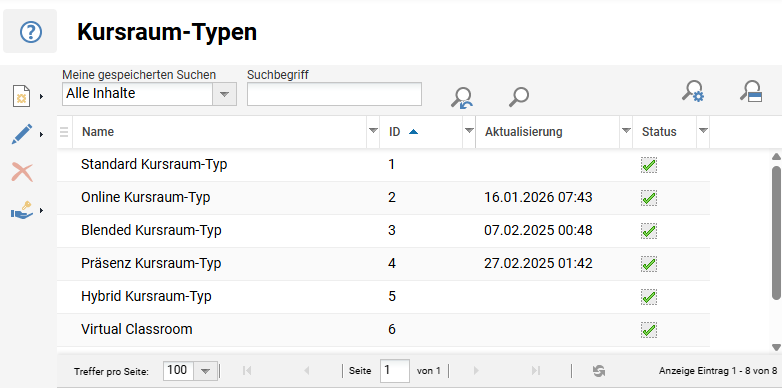Click the Kursraum-Typen page title
The height and width of the screenshot is (388, 782).
pos(167,32)
